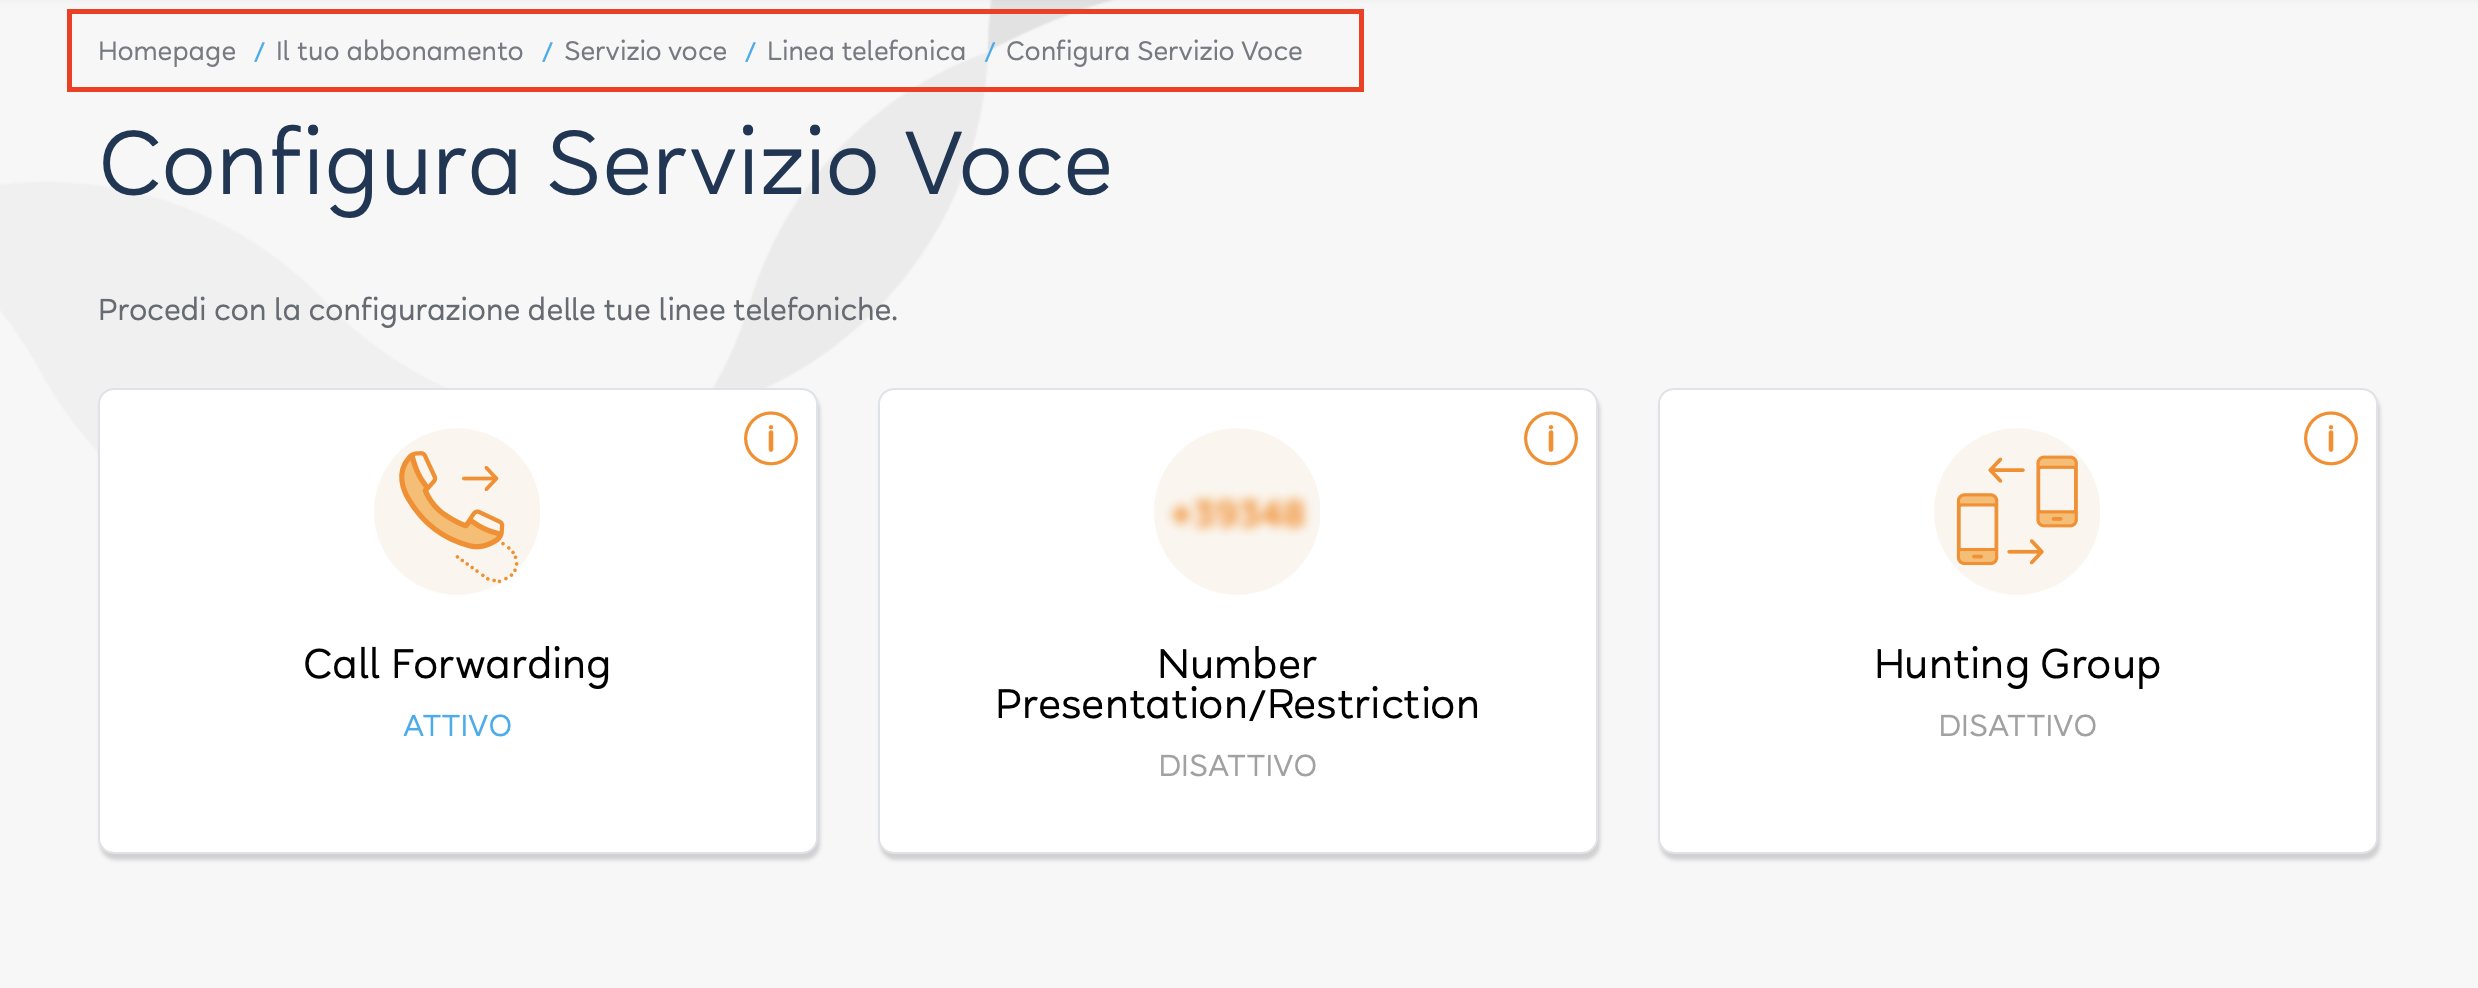Open Call Forwarding info icon
Viewport: 2478px width, 988px height.
tap(770, 438)
